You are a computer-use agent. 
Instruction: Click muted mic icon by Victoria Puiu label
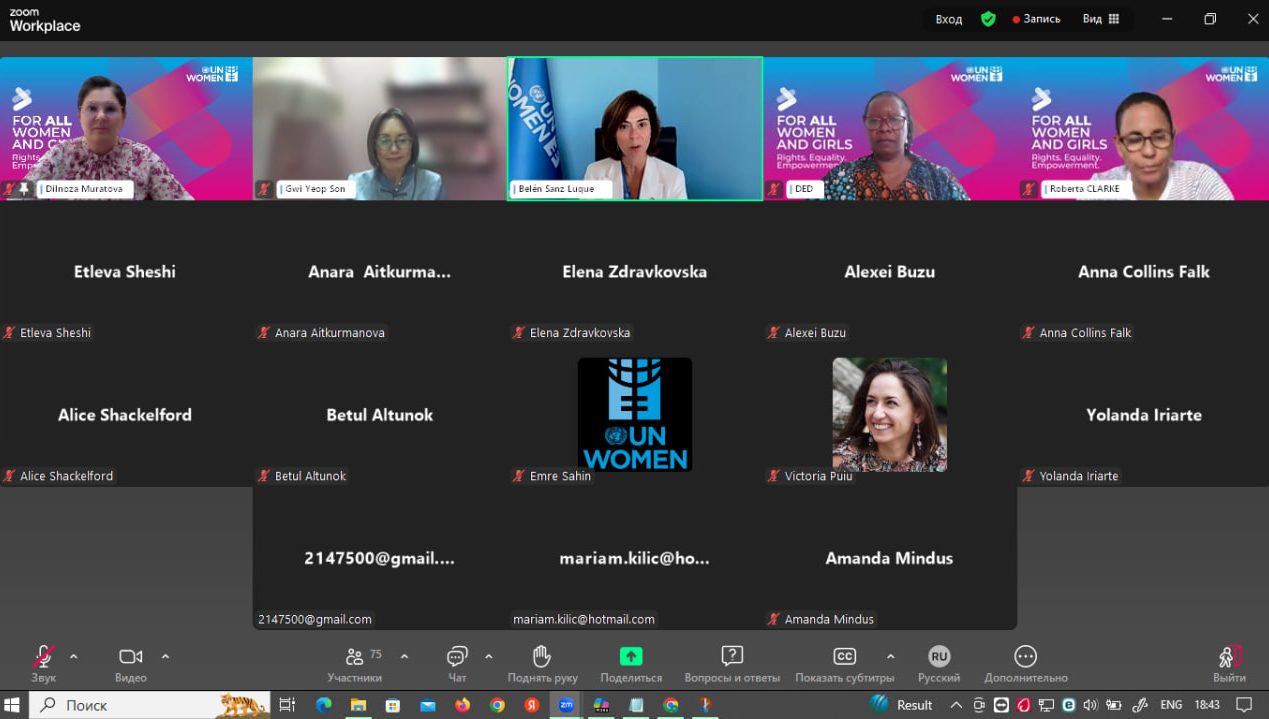click(774, 476)
